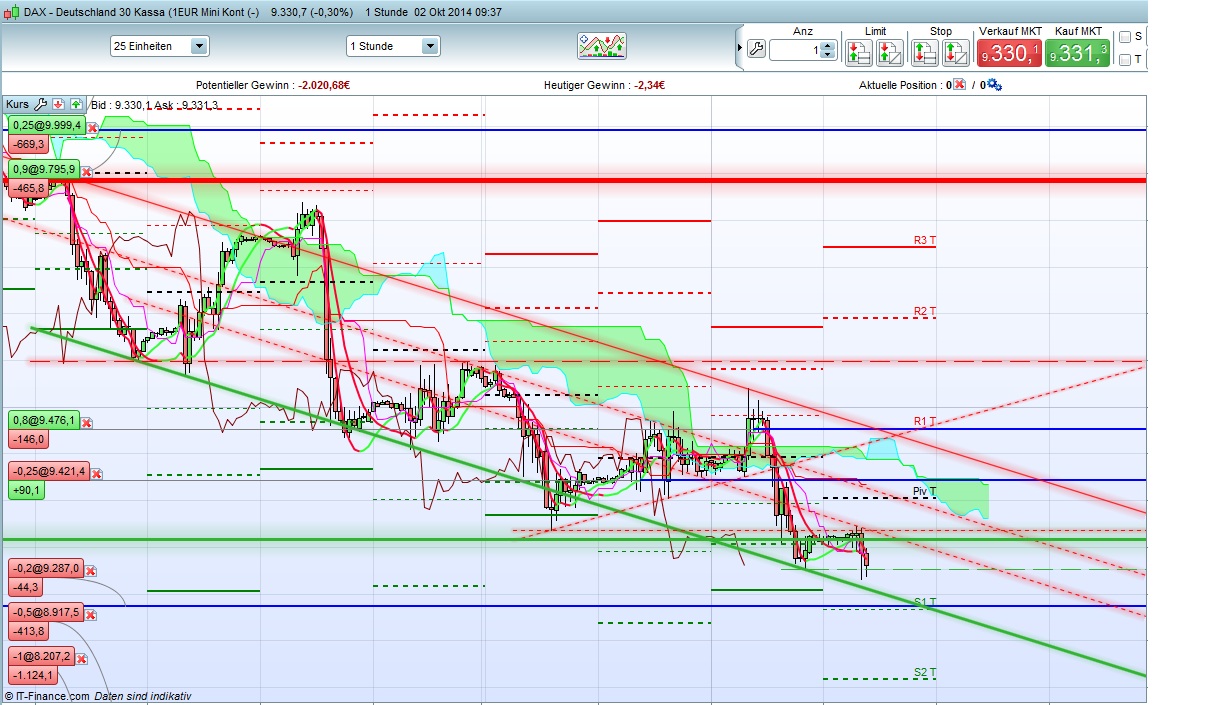
Task: Click the Kurs tab label
Action: [x=18, y=103]
